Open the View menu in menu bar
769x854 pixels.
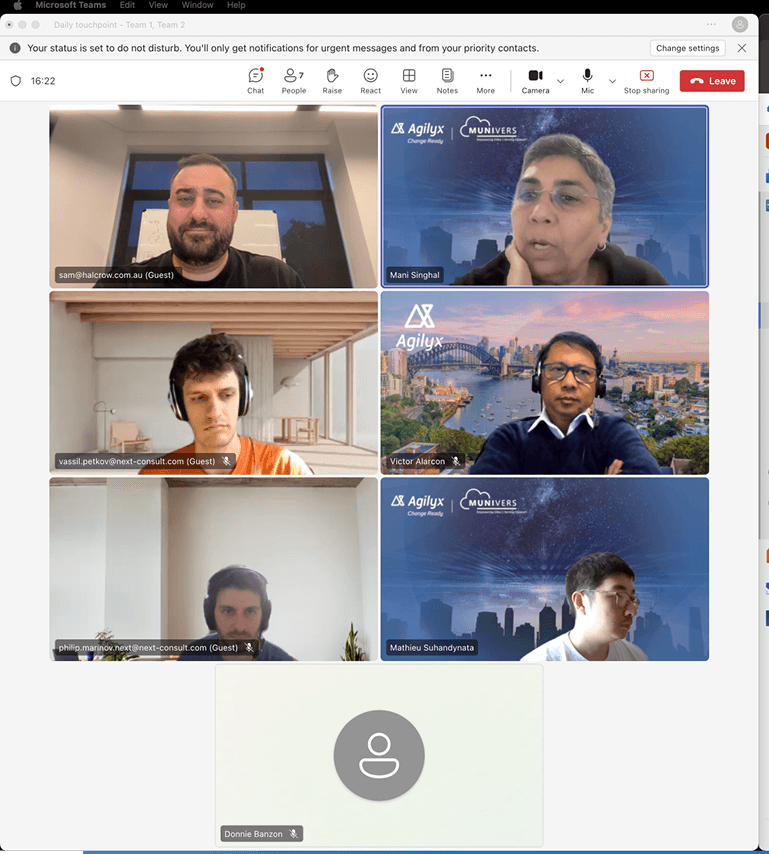pyautogui.click(x=158, y=5)
